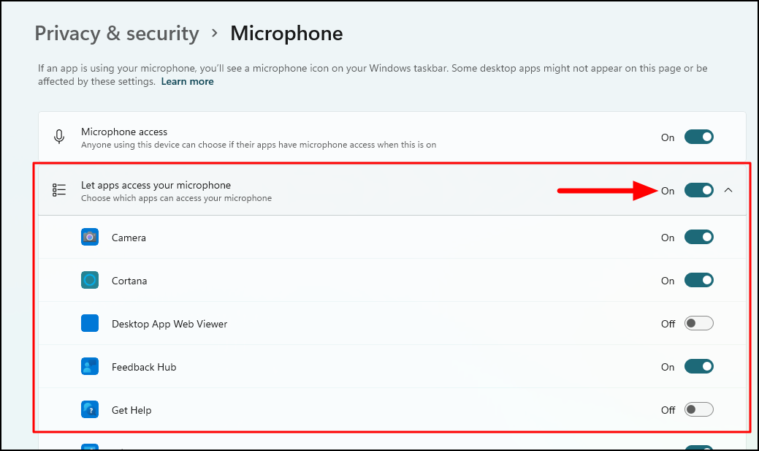Disable Cortana microphone toggle
This screenshot has height=451, width=759.
coord(699,281)
